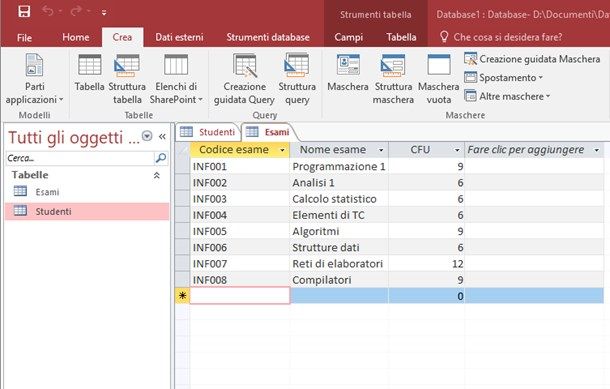Launch Creazione guidata Query
This screenshot has width=610, height=389.
pos(244,79)
